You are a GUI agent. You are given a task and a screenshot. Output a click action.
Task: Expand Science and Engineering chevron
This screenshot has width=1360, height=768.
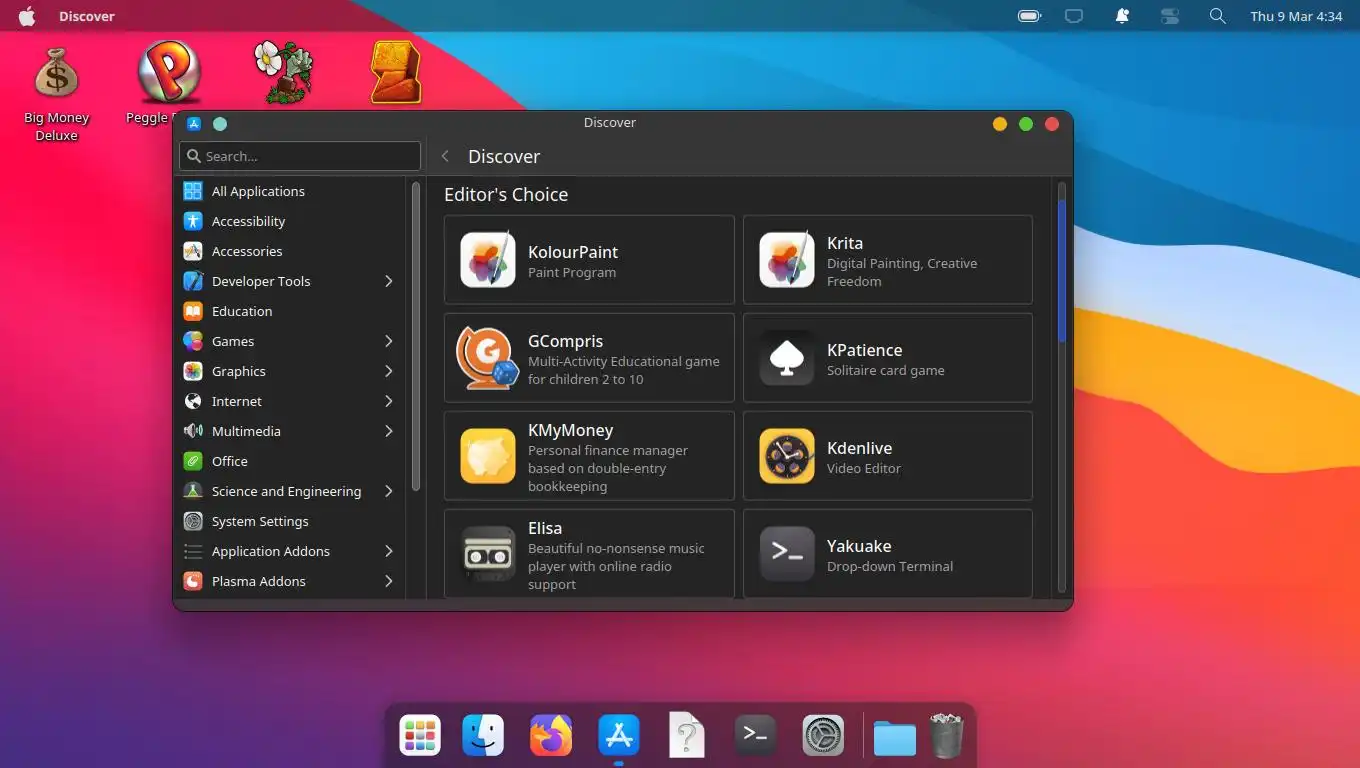(x=389, y=491)
